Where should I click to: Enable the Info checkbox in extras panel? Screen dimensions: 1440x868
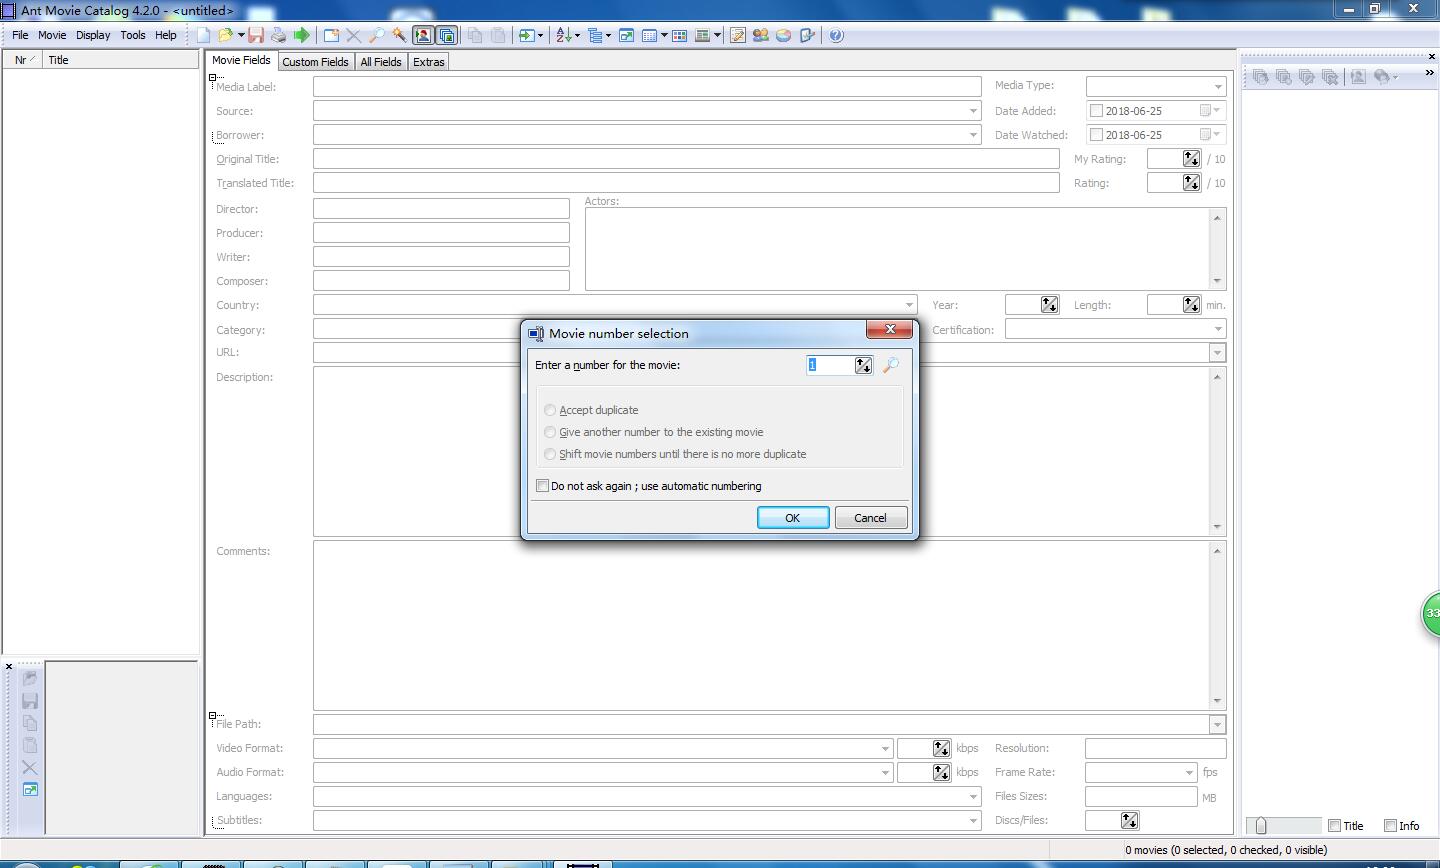(1390, 826)
